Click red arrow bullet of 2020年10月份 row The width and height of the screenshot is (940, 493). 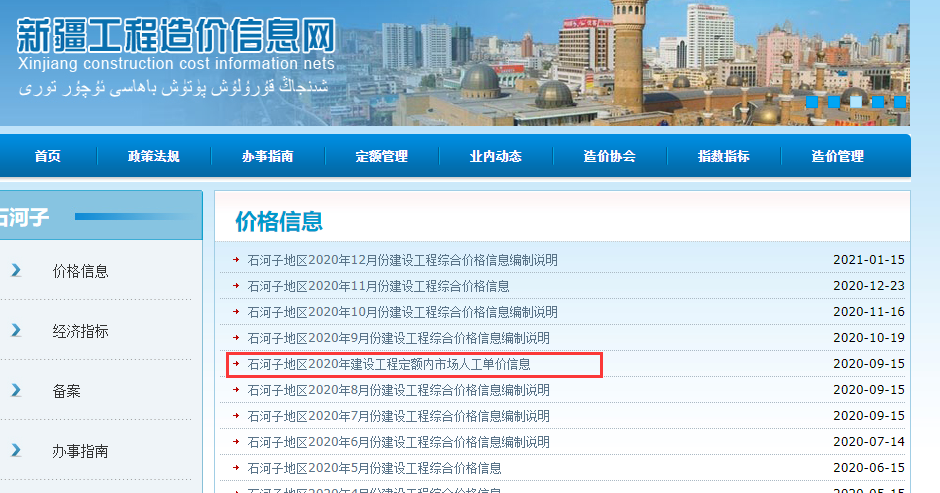click(236, 312)
